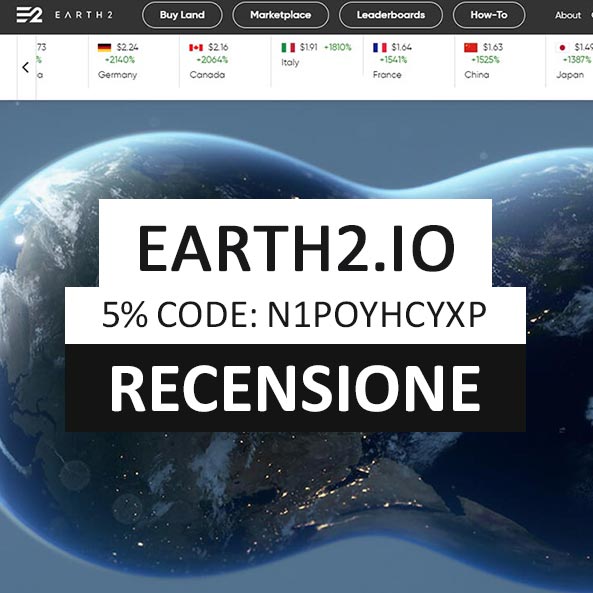Screen dimensions: 593x593
Task: Open the About link
Action: pos(568,15)
